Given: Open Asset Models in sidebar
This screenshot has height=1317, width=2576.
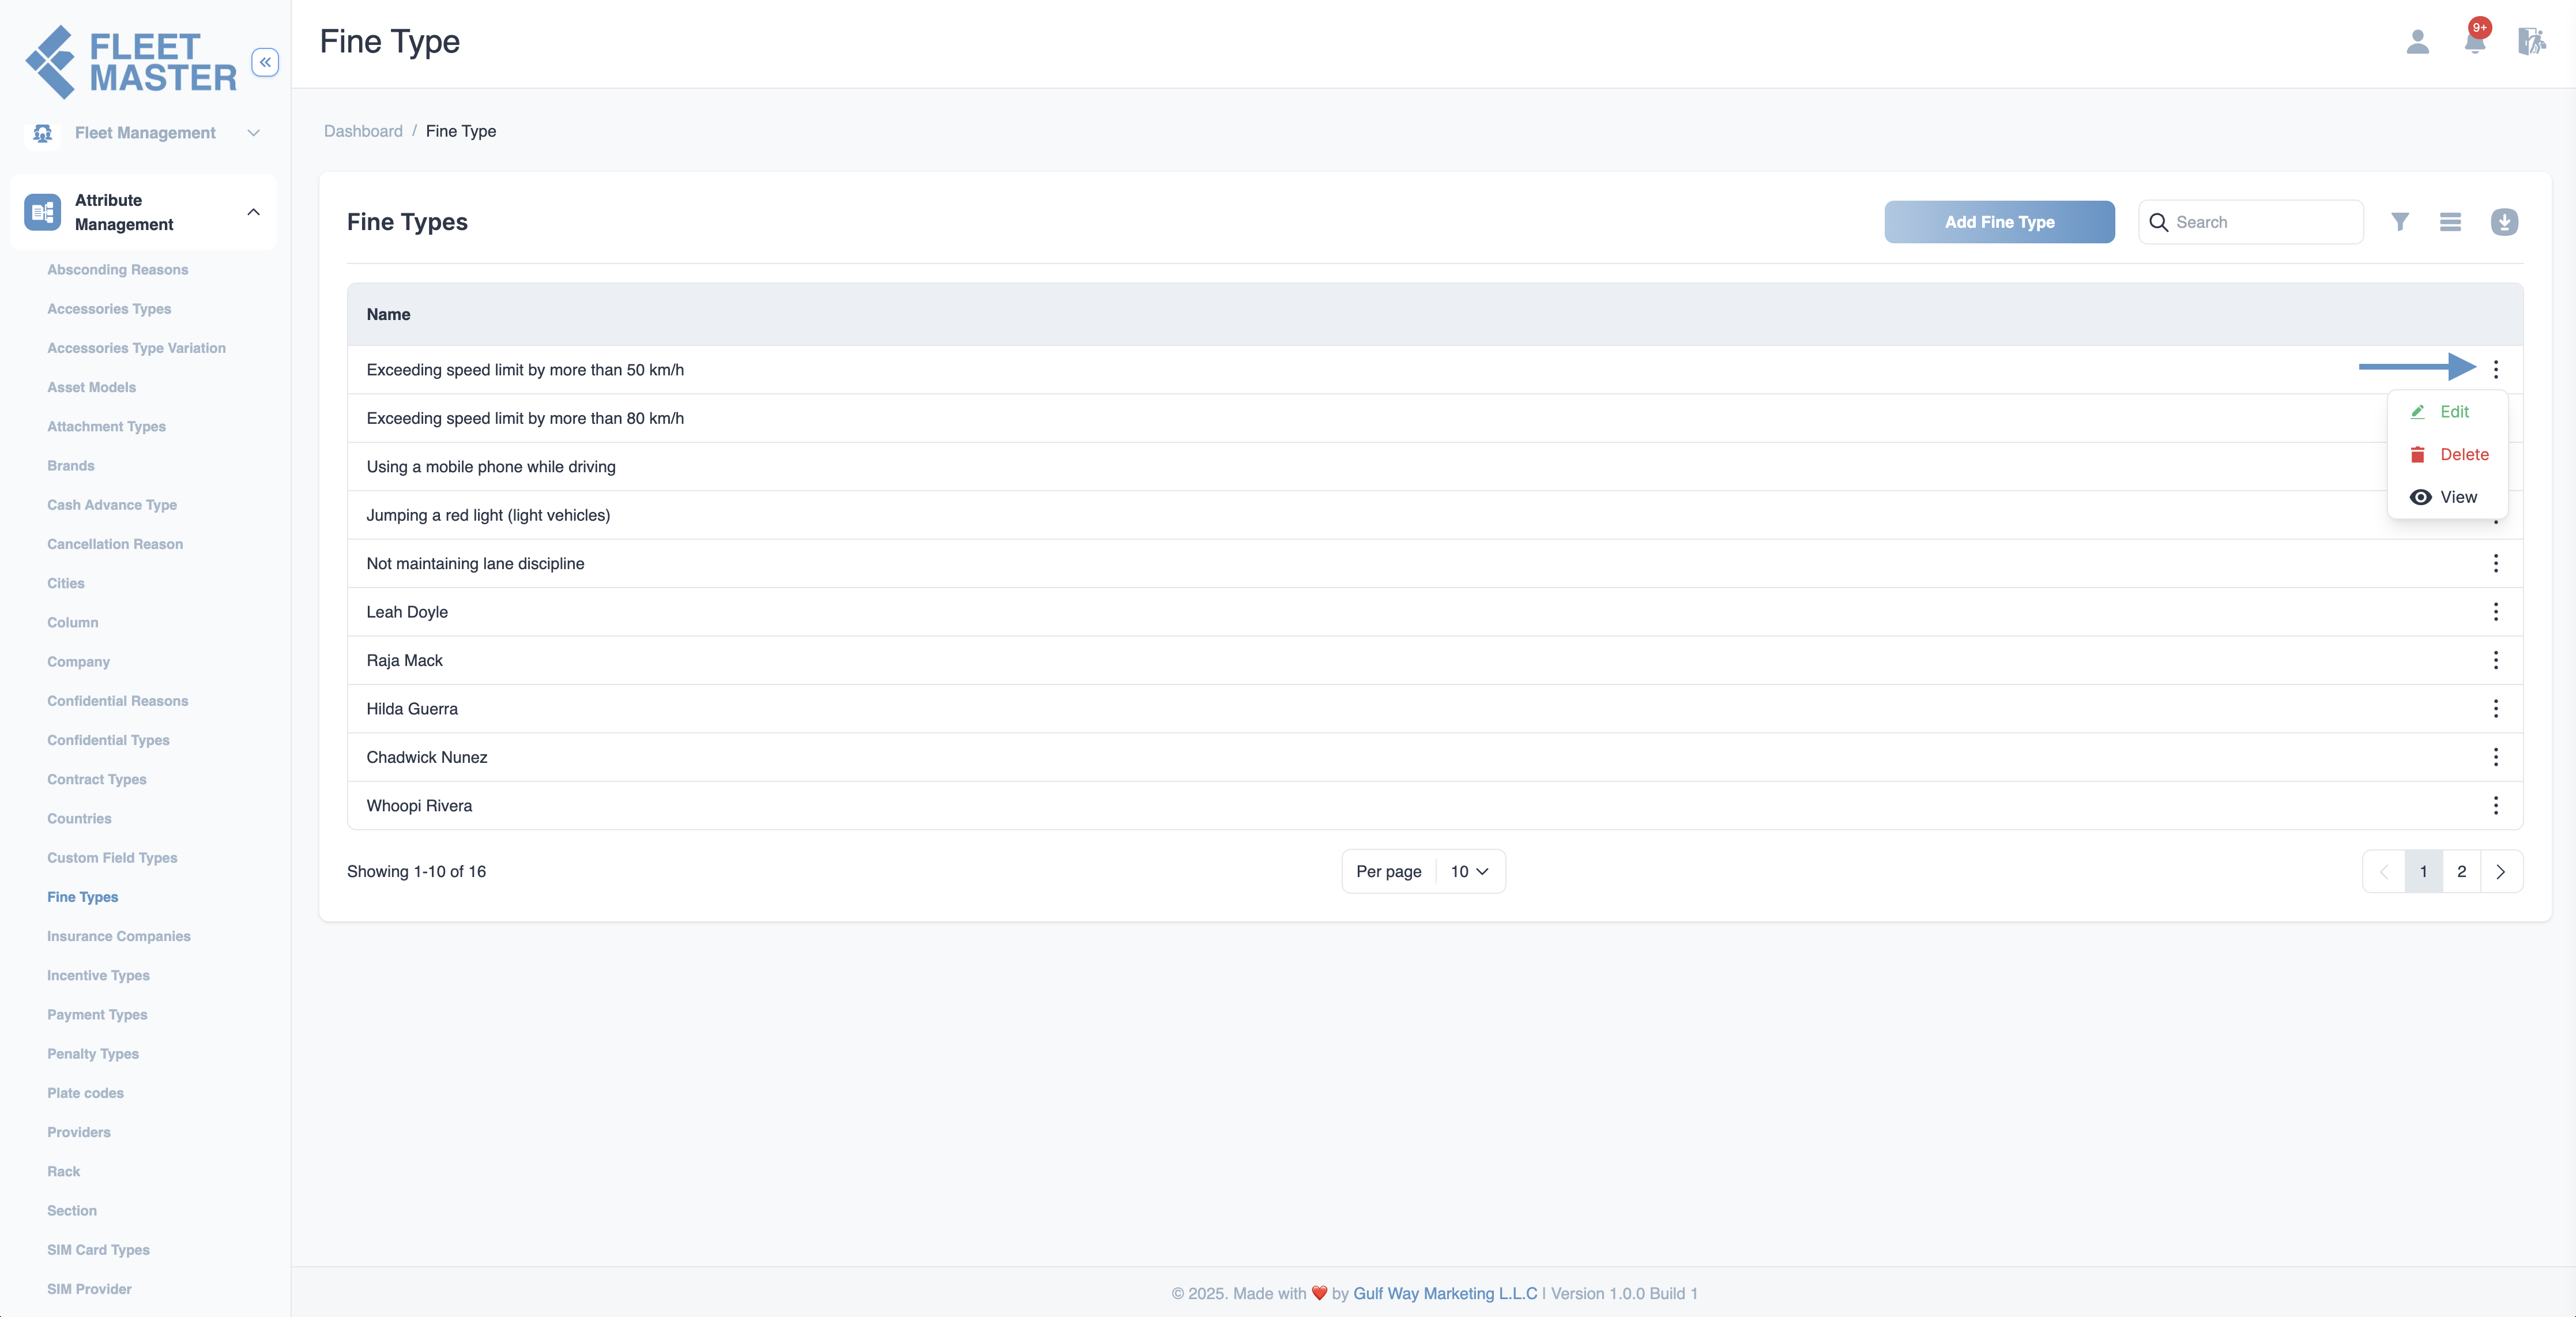Looking at the screenshot, I should pyautogui.click(x=91, y=387).
